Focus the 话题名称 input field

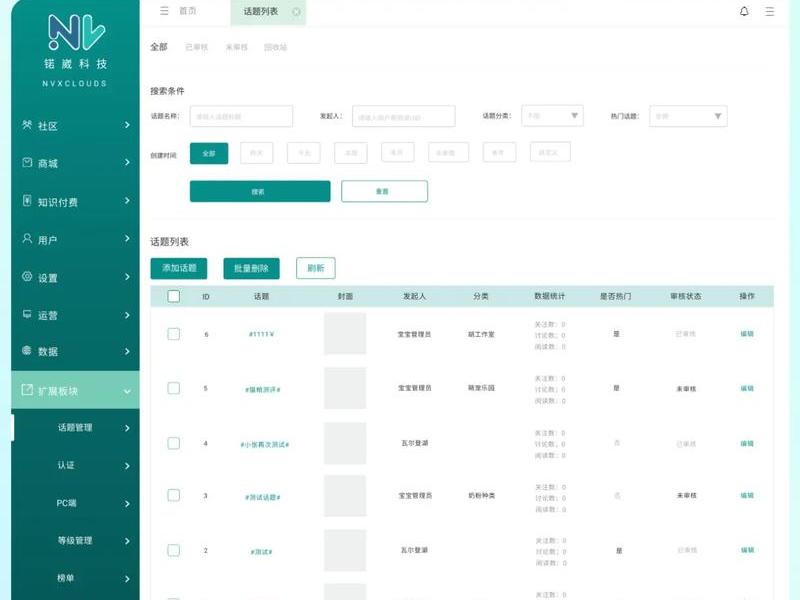click(241, 116)
